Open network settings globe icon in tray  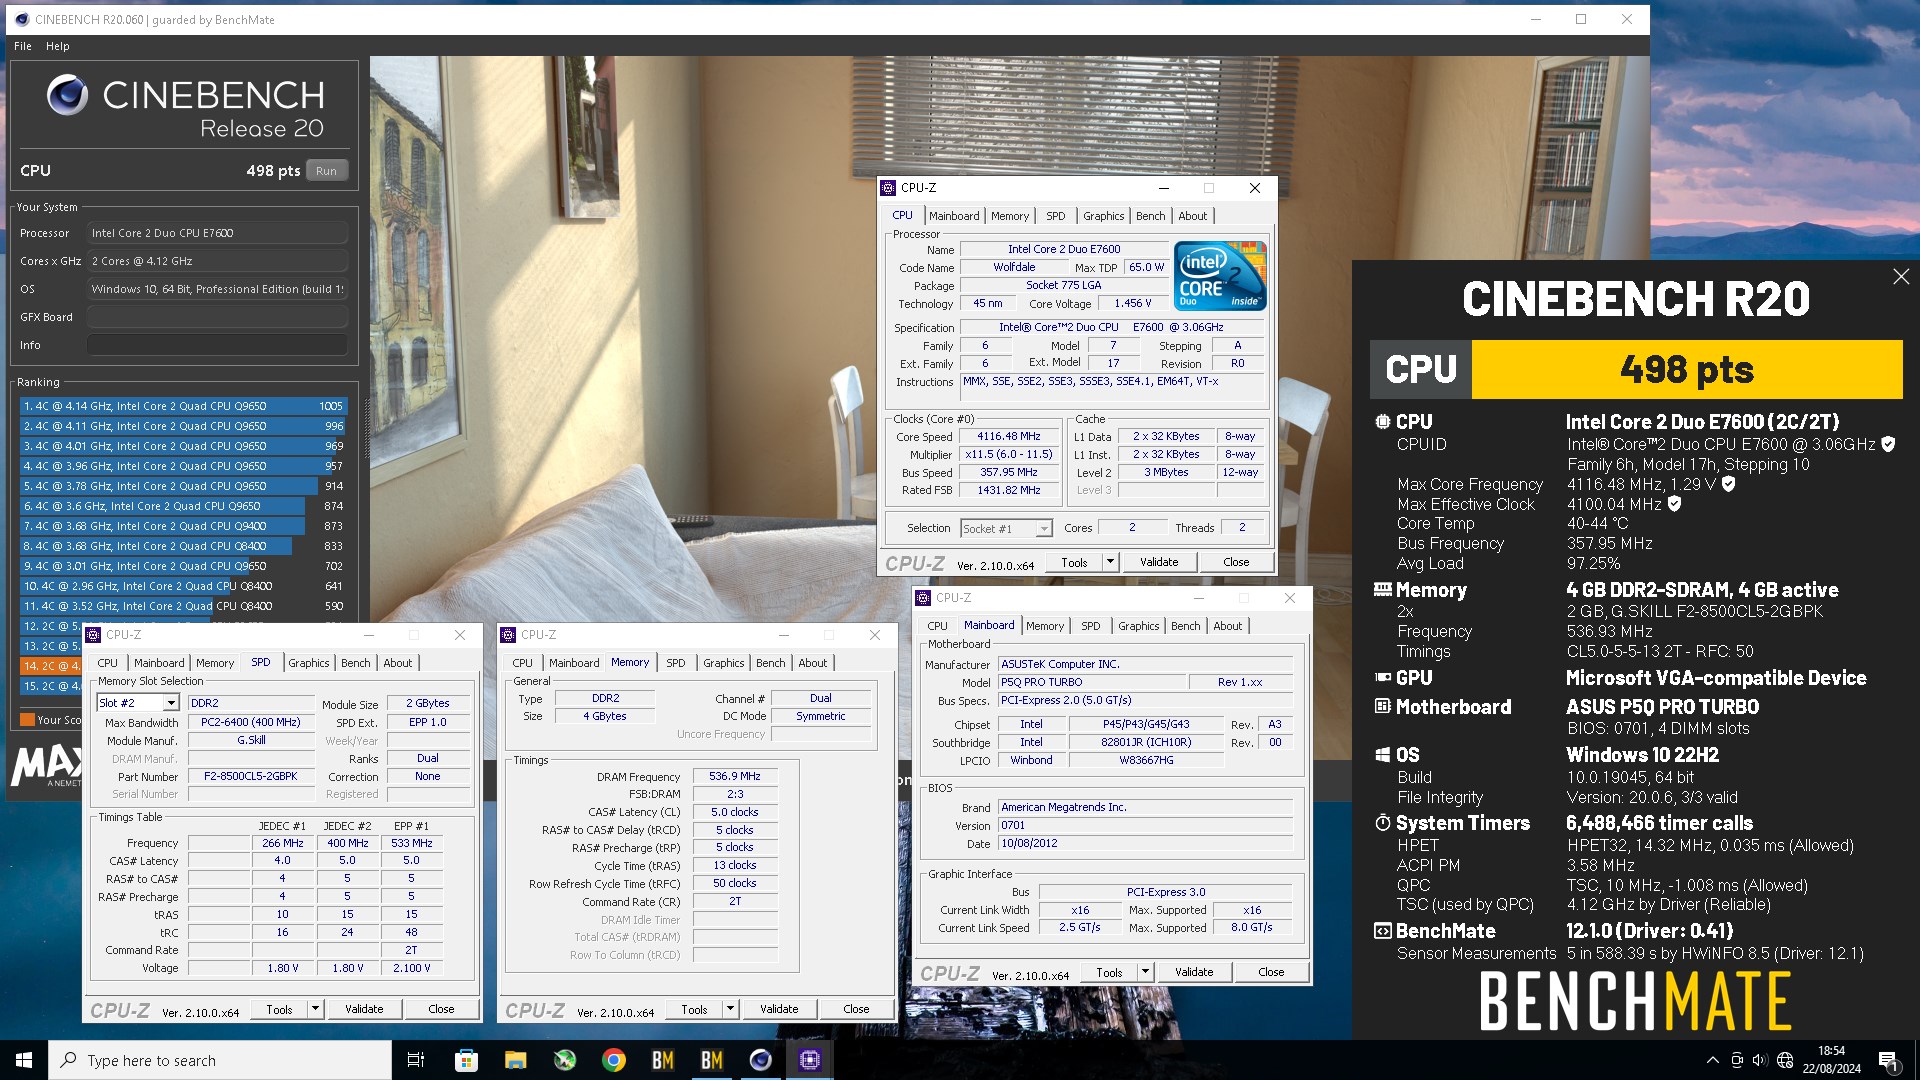[x=1785, y=1060]
